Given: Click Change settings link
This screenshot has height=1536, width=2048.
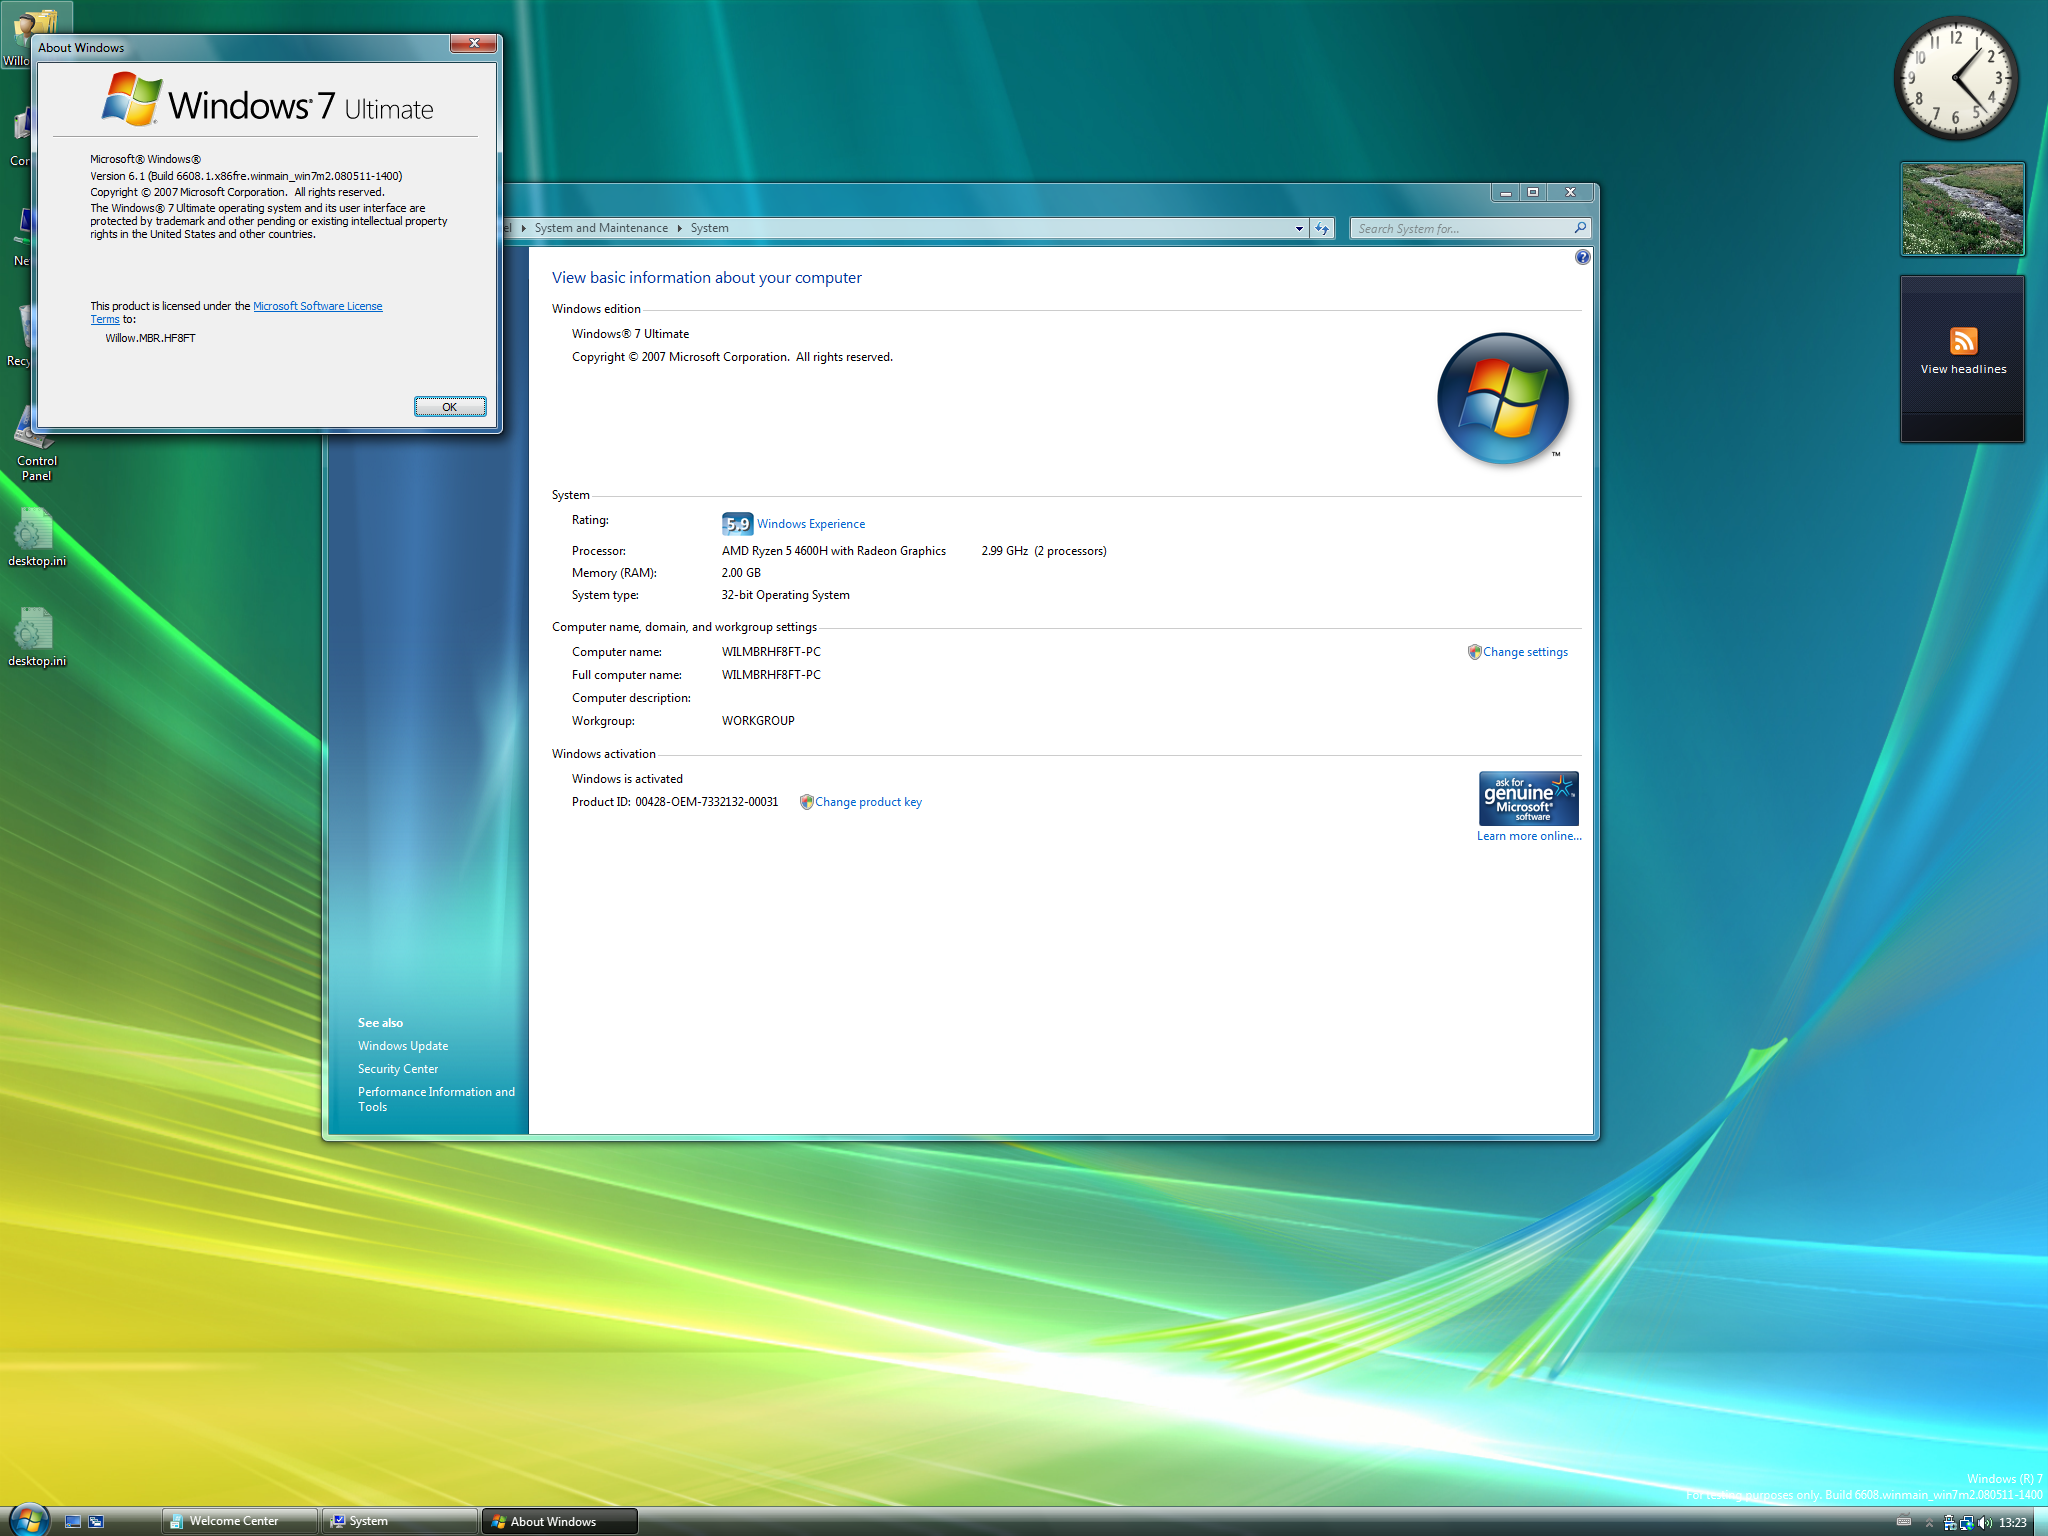Looking at the screenshot, I should pos(1525,652).
